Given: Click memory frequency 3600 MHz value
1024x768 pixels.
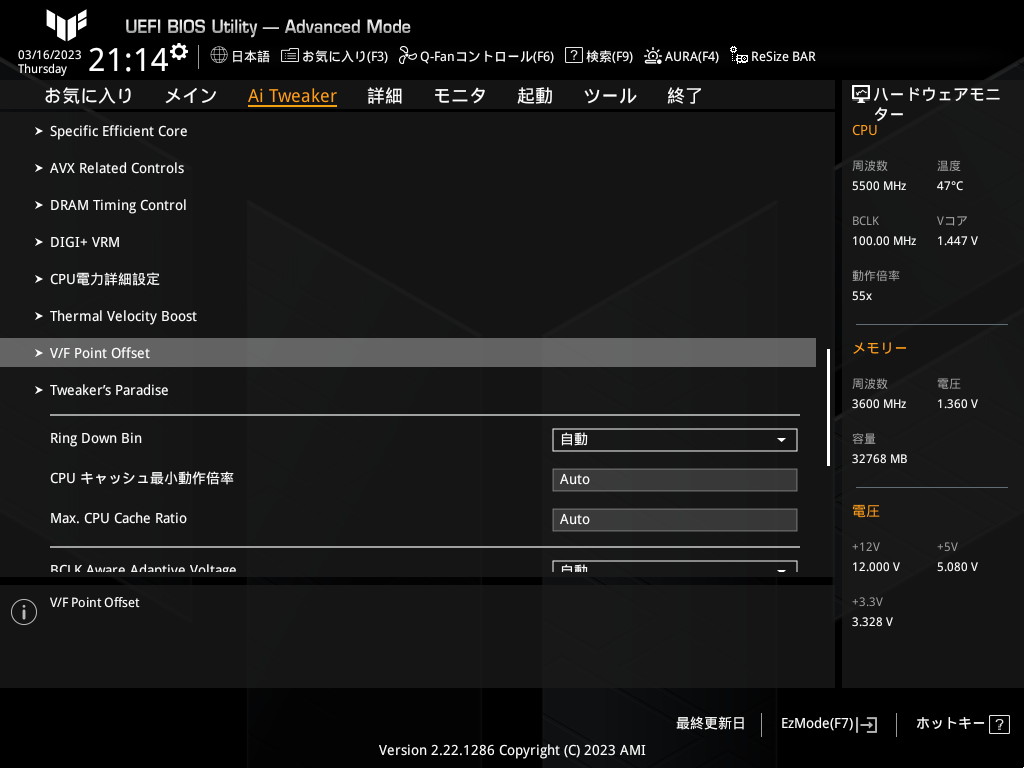Looking at the screenshot, I should (878, 404).
